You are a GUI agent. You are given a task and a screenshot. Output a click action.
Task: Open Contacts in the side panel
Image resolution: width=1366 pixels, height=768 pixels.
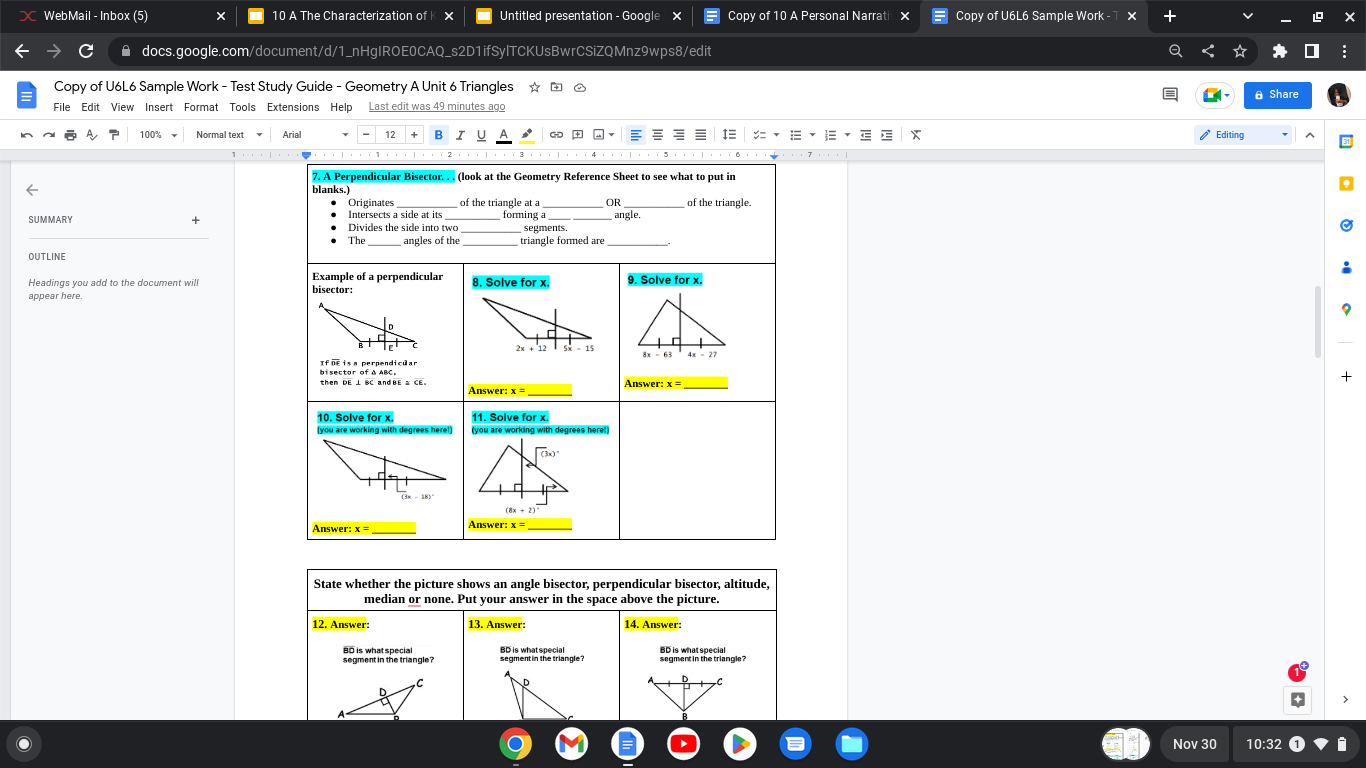(1346, 267)
